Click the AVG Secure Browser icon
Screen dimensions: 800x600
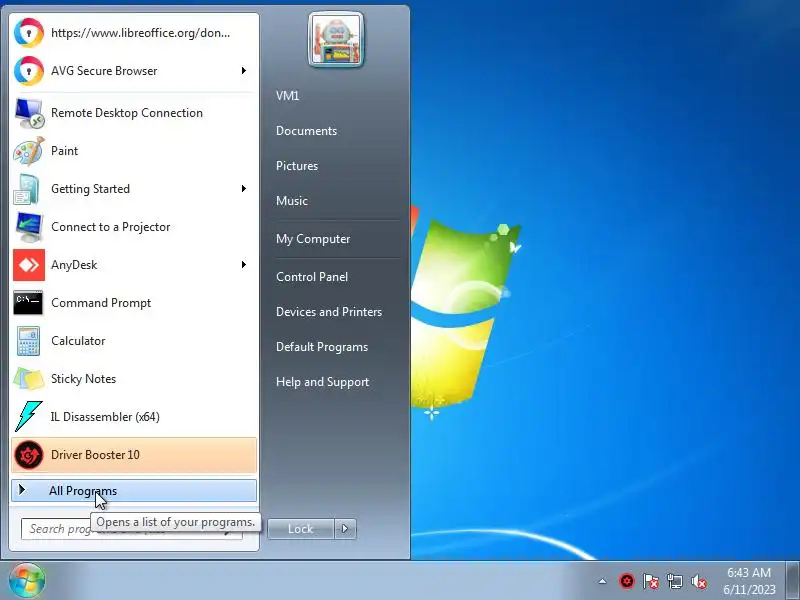tap(29, 71)
